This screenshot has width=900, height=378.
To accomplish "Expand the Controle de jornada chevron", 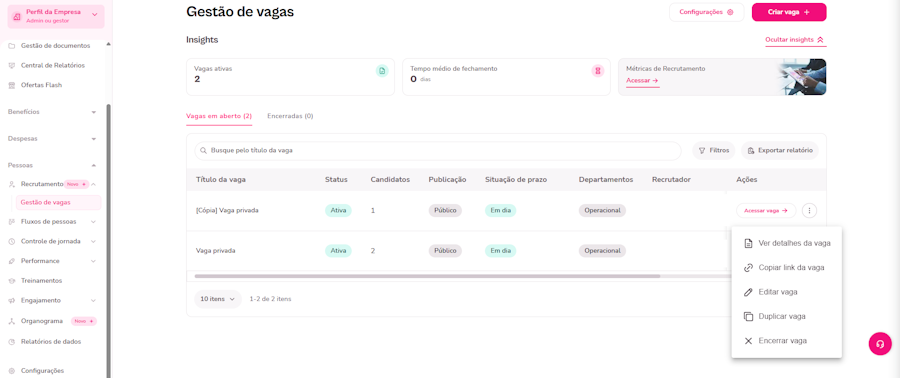I will click(94, 241).
